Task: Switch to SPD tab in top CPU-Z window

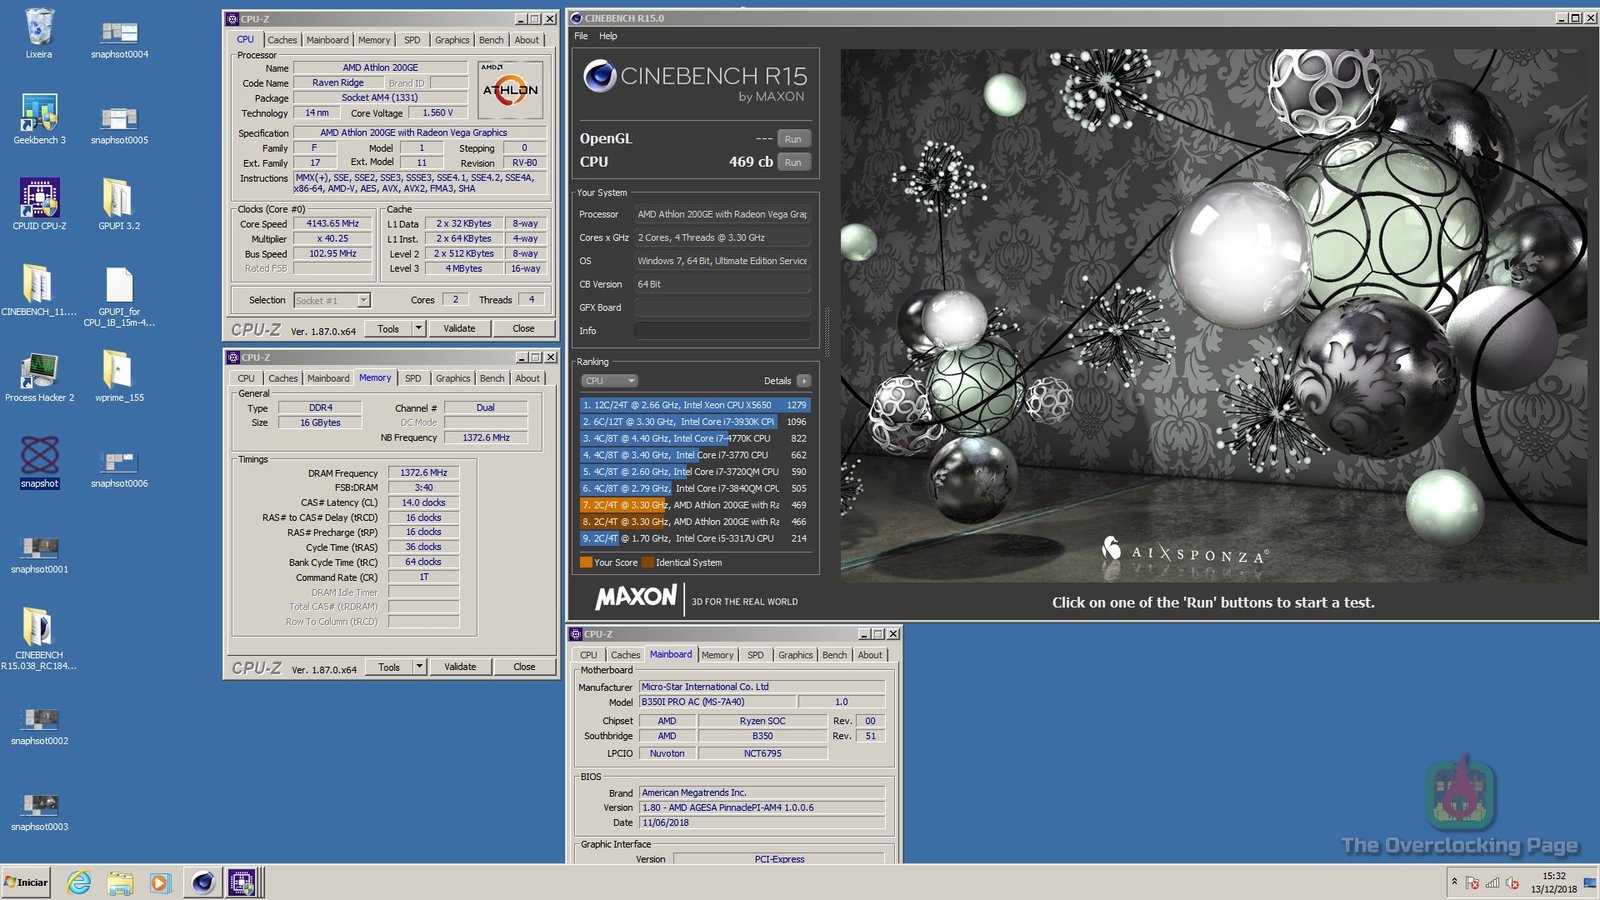Action: (x=412, y=40)
